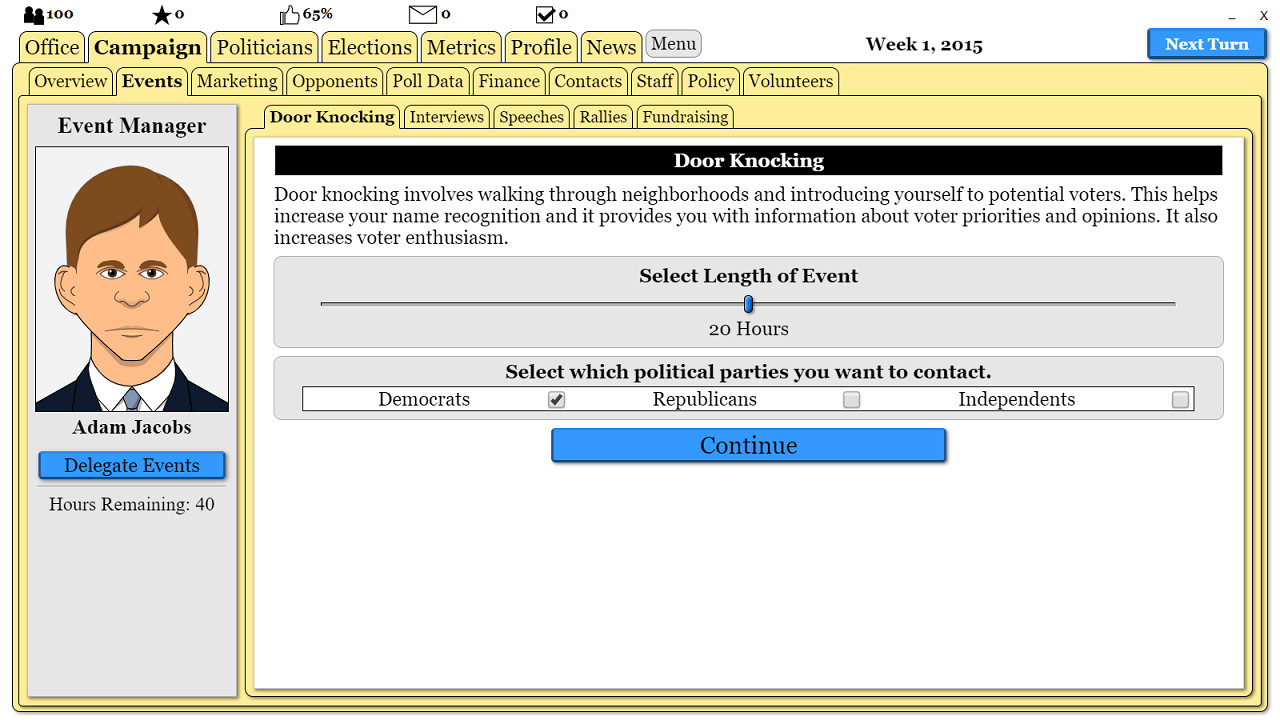The width and height of the screenshot is (1280, 720).
Task: Switch to the Poll Data tab
Action: [428, 81]
